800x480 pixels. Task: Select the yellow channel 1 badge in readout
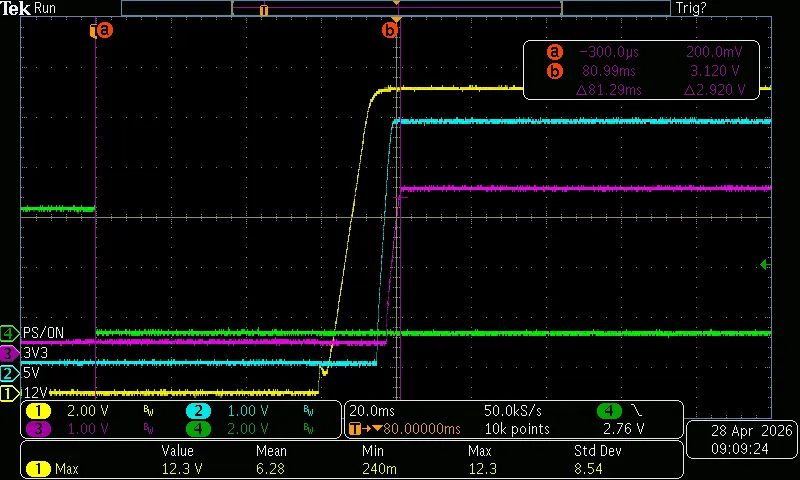coord(38,411)
